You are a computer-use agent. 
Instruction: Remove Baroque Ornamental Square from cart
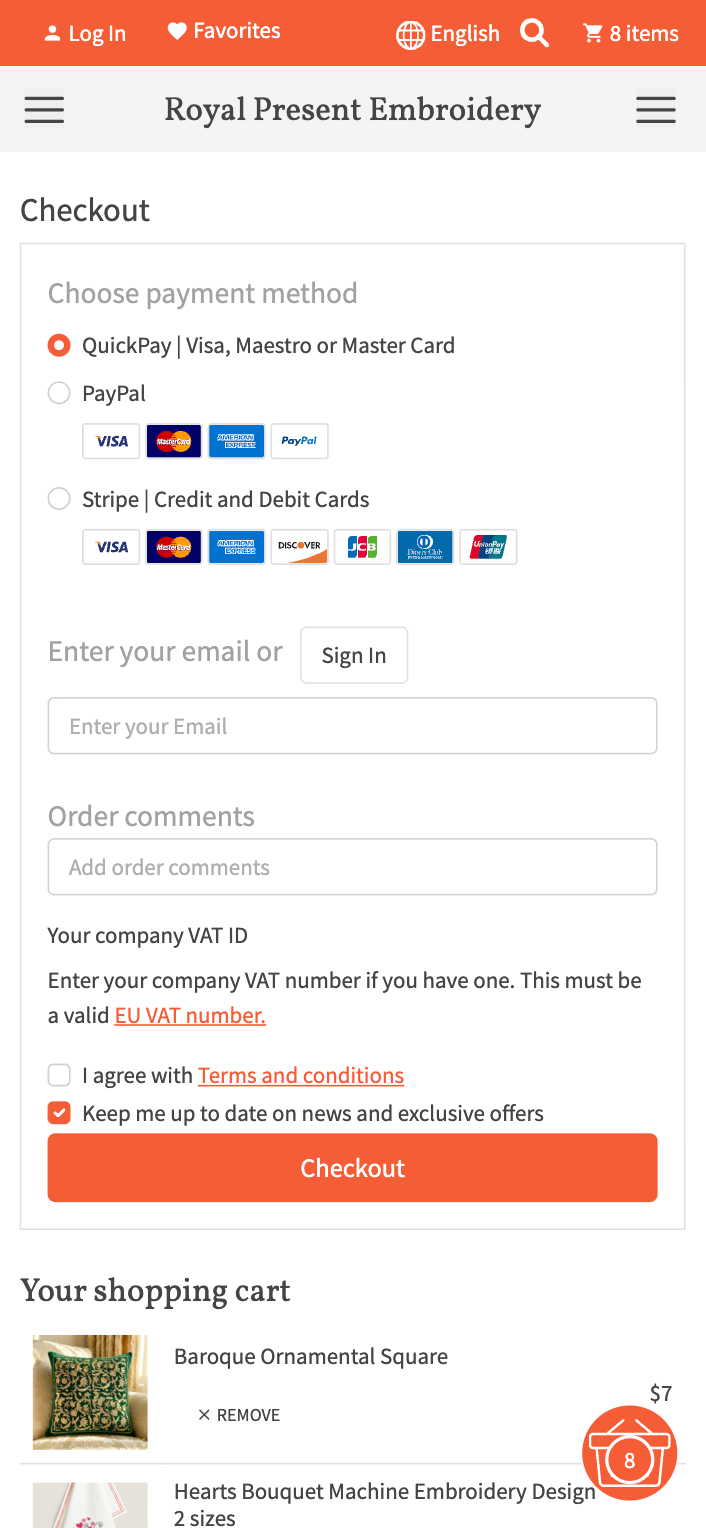[239, 1415]
